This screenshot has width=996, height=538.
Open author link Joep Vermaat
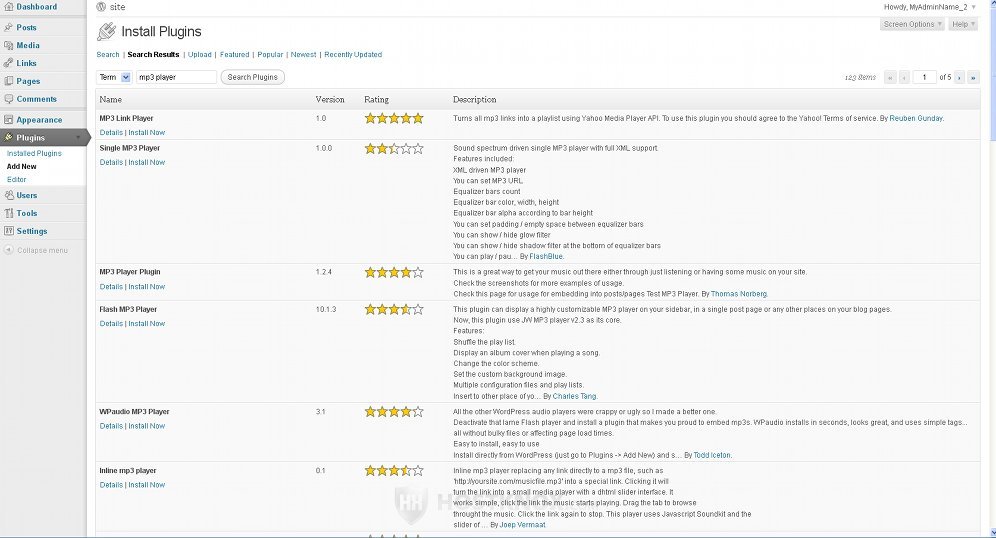522,525
